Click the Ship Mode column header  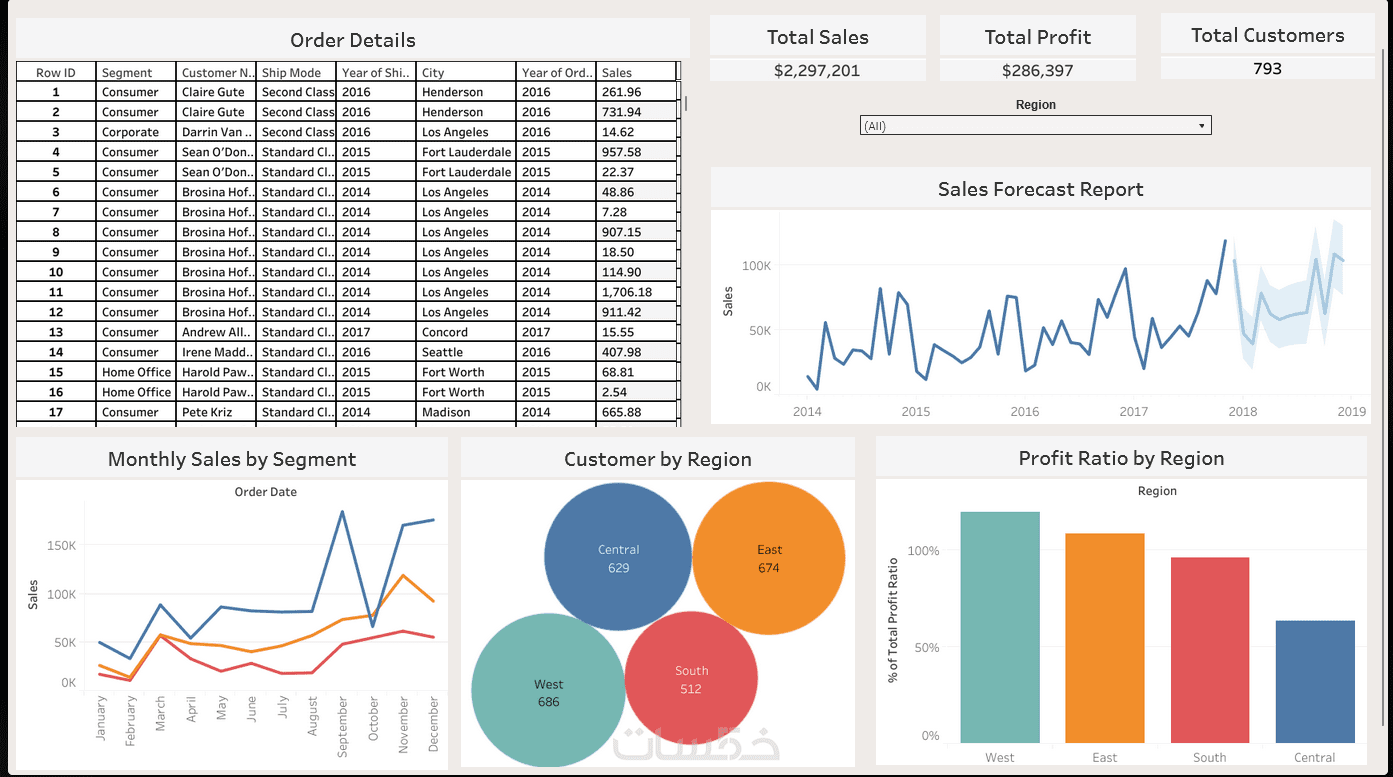(297, 72)
